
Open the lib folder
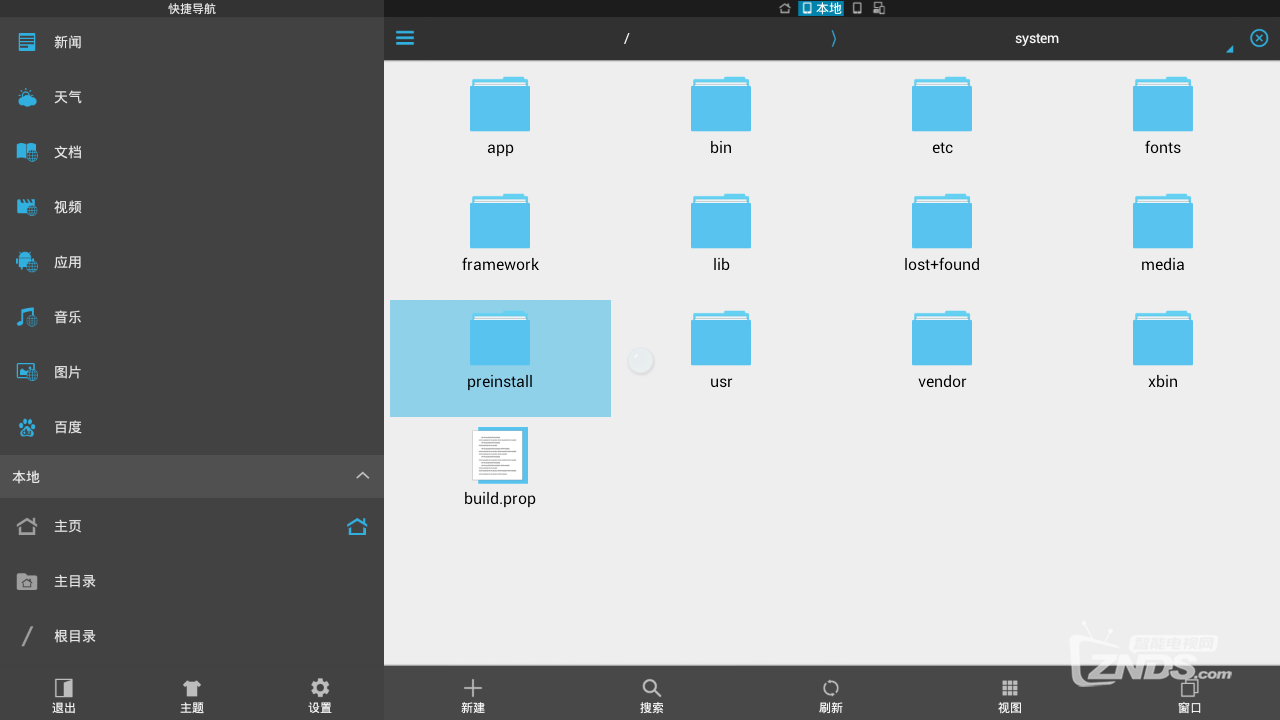(721, 234)
